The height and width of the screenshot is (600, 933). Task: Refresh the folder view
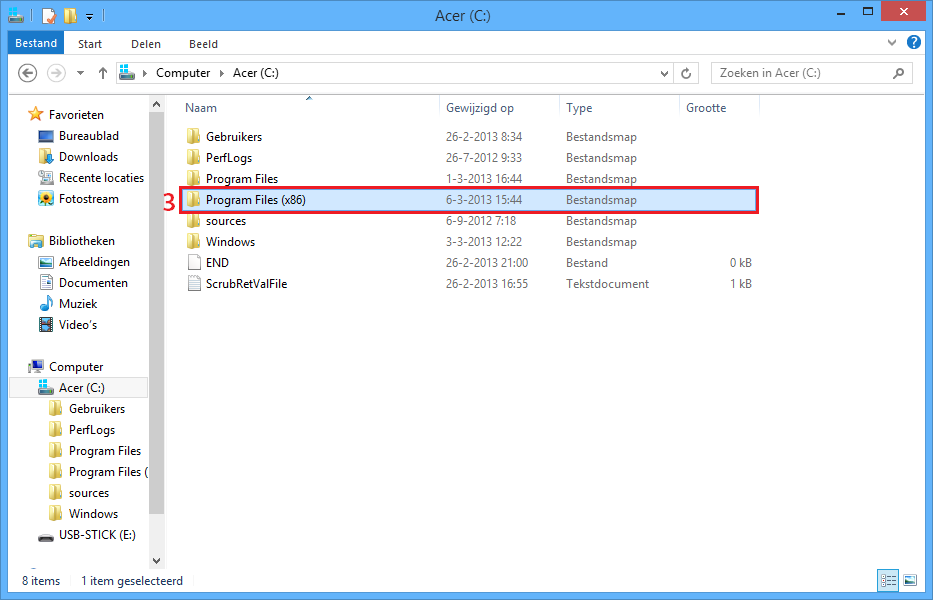(x=686, y=72)
